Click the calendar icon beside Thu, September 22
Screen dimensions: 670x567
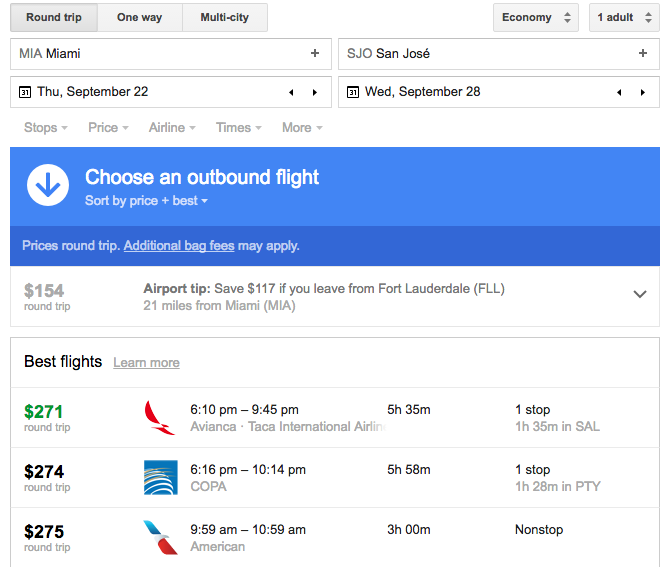25,92
